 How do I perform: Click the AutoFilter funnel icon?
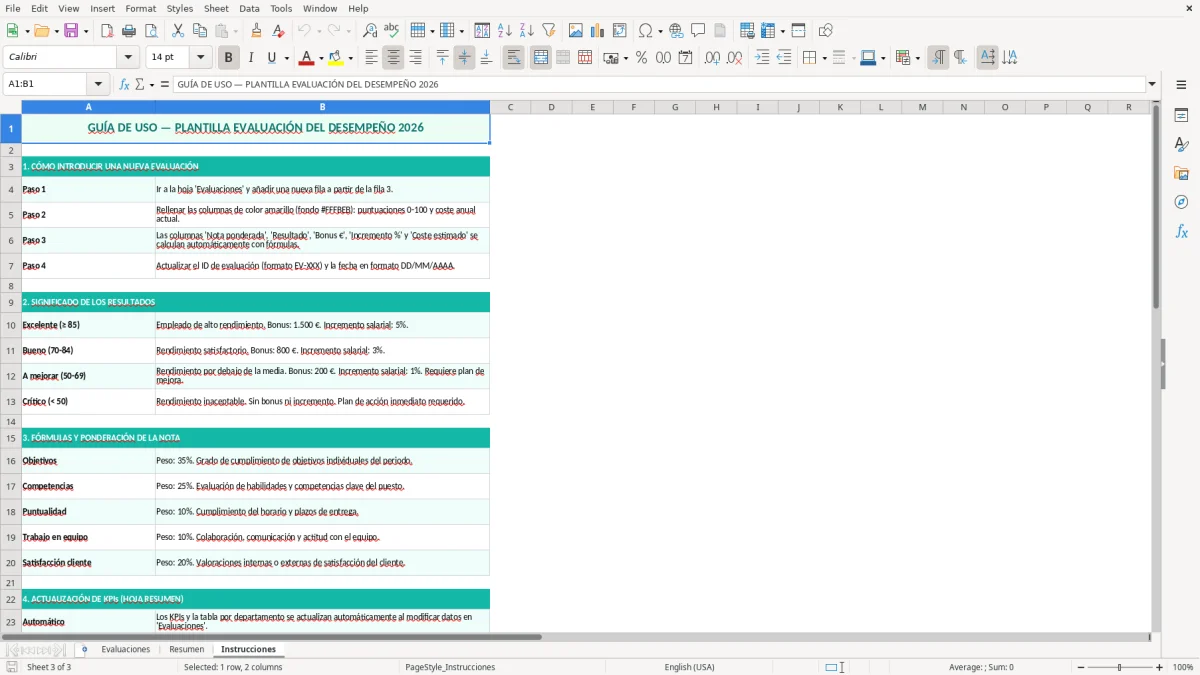click(x=549, y=31)
